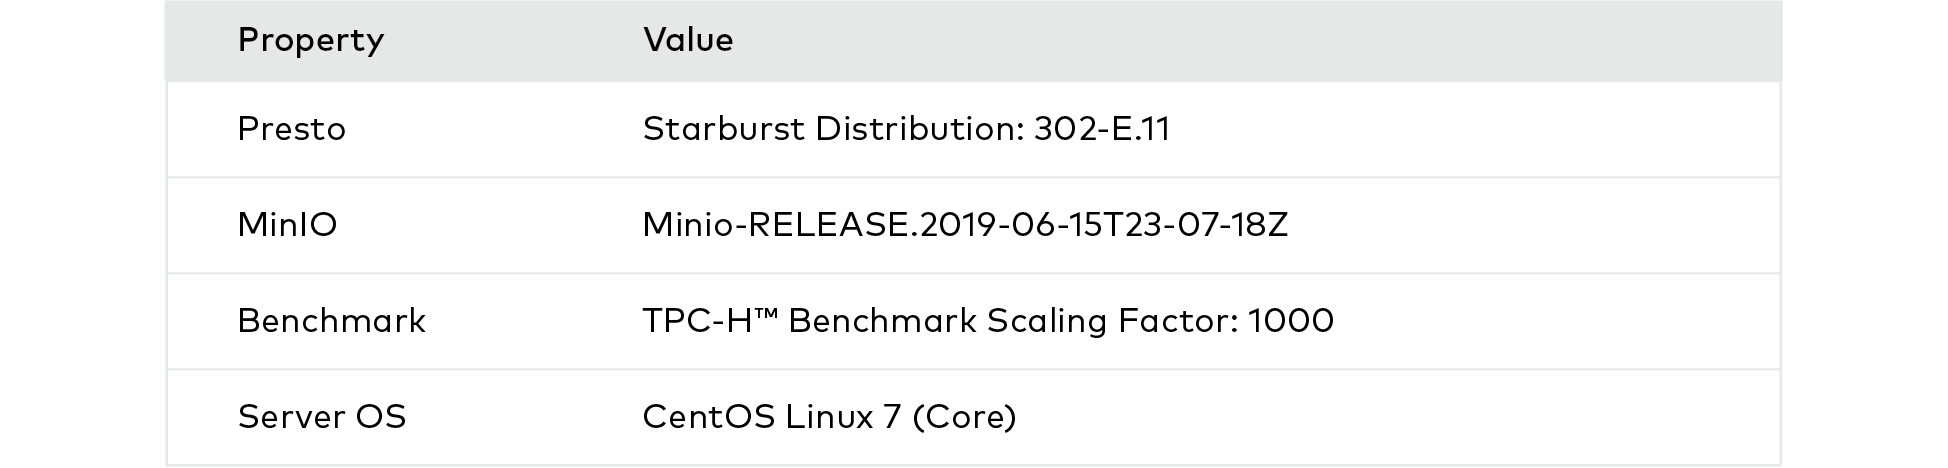1948x468 pixels.
Task: Select the Presto property cell
Action: (x=291, y=129)
